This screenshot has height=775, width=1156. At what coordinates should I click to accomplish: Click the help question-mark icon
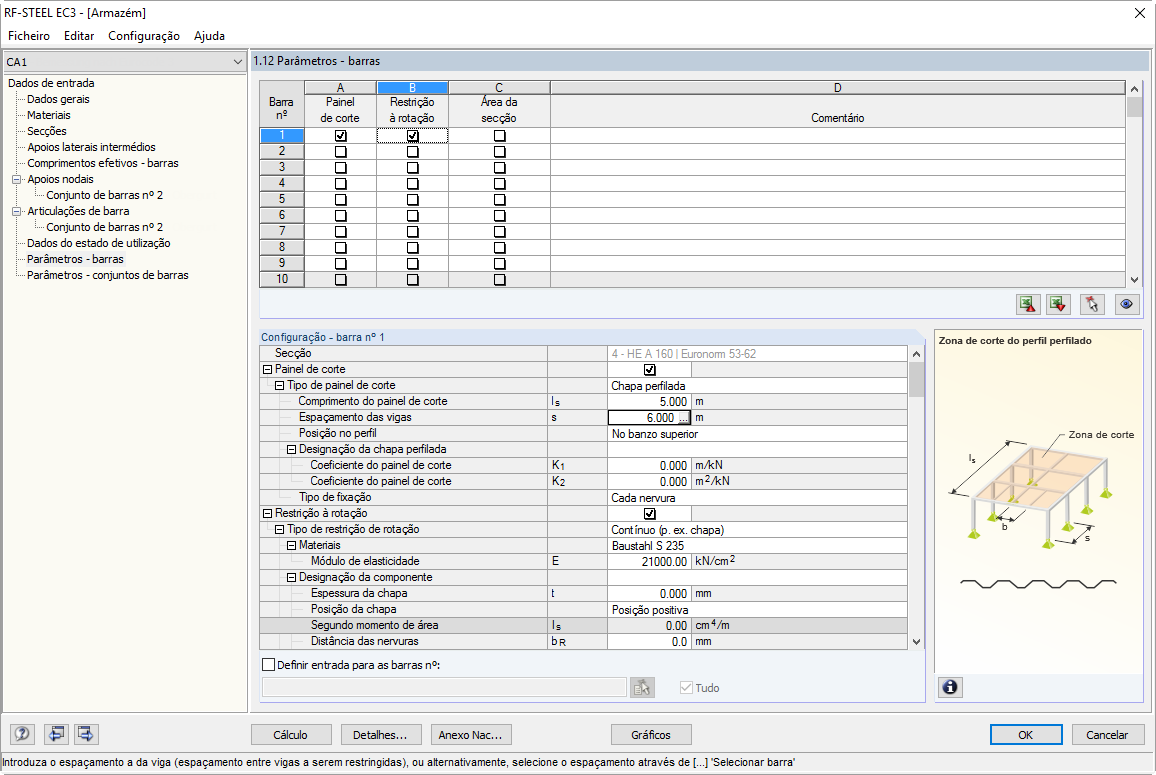(22, 734)
